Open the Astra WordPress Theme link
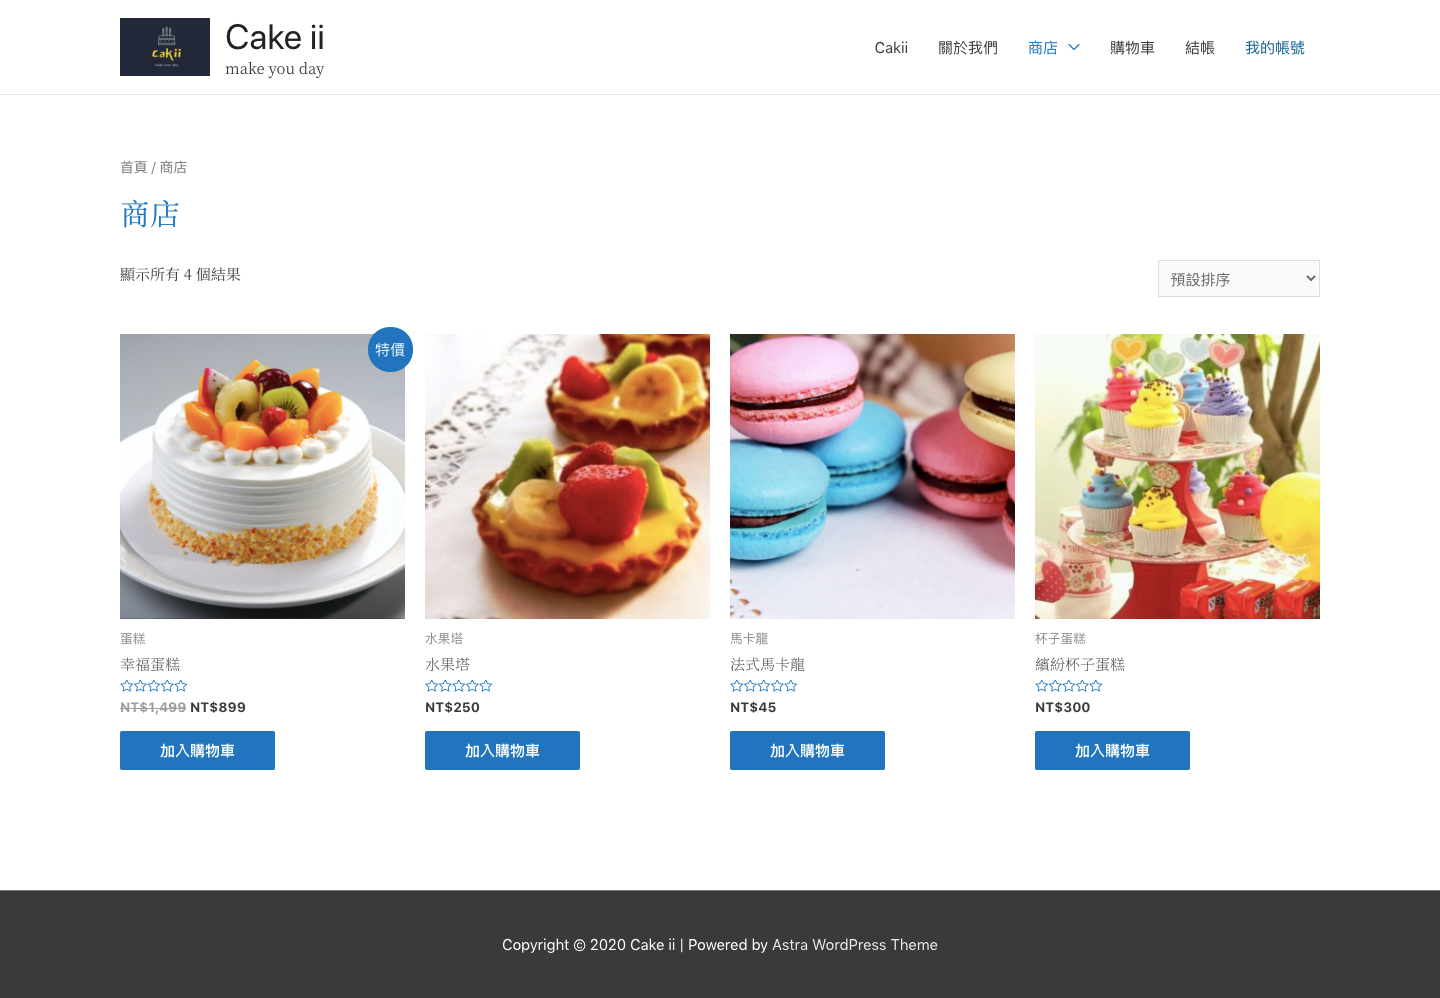 (855, 945)
